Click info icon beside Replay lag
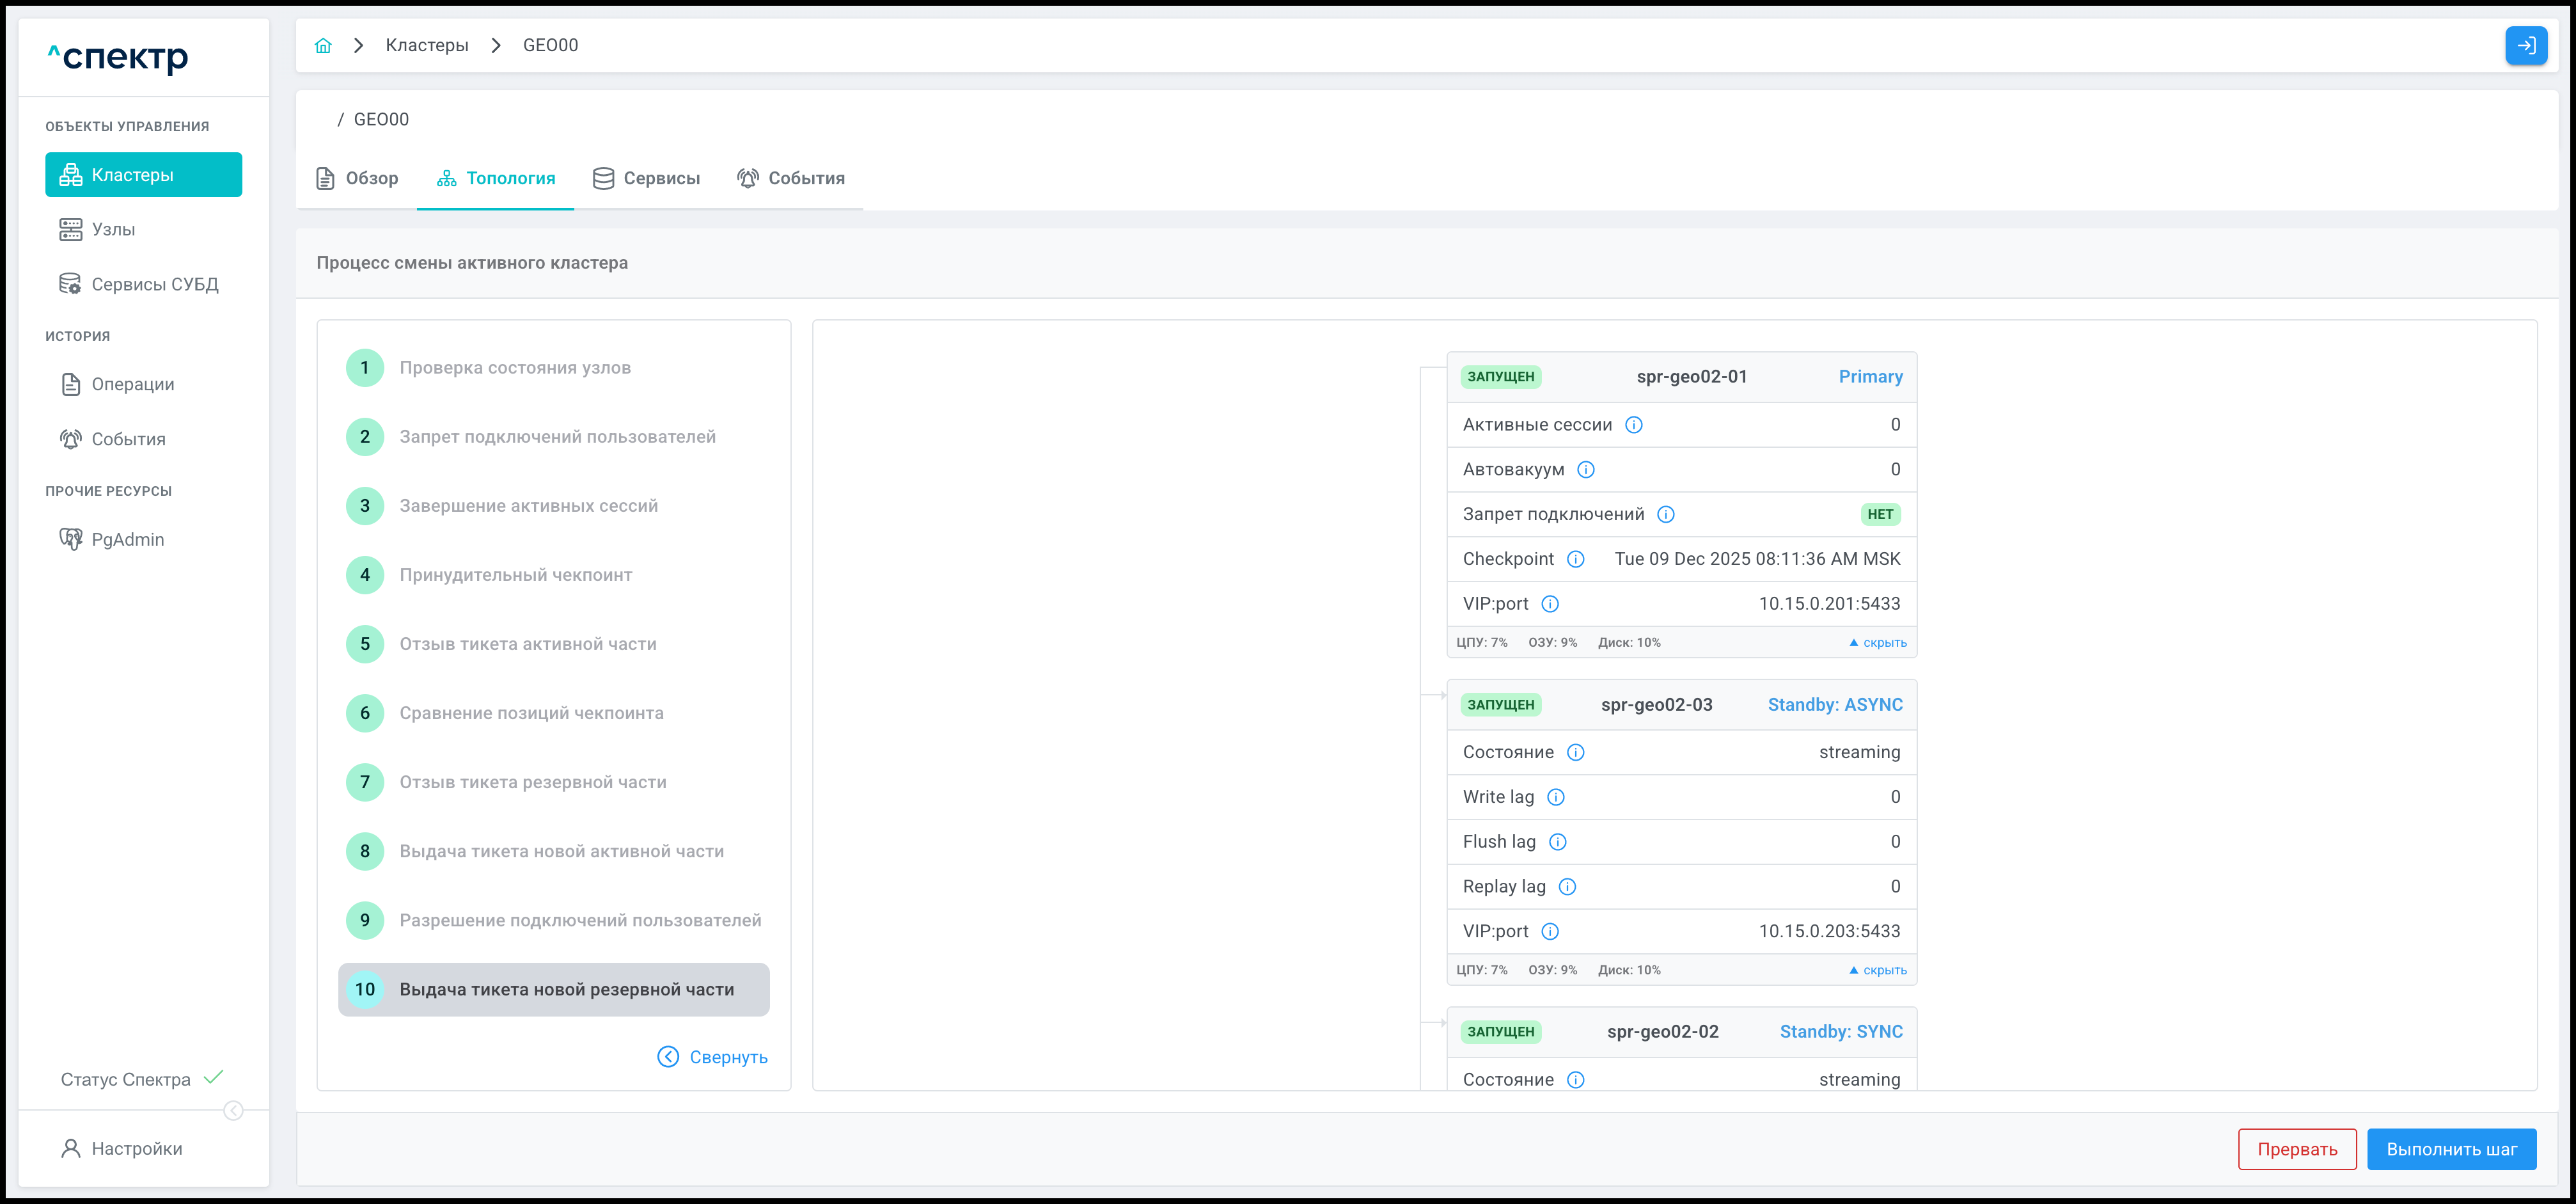Viewport: 2576px width, 1204px height. pyautogui.click(x=1567, y=887)
